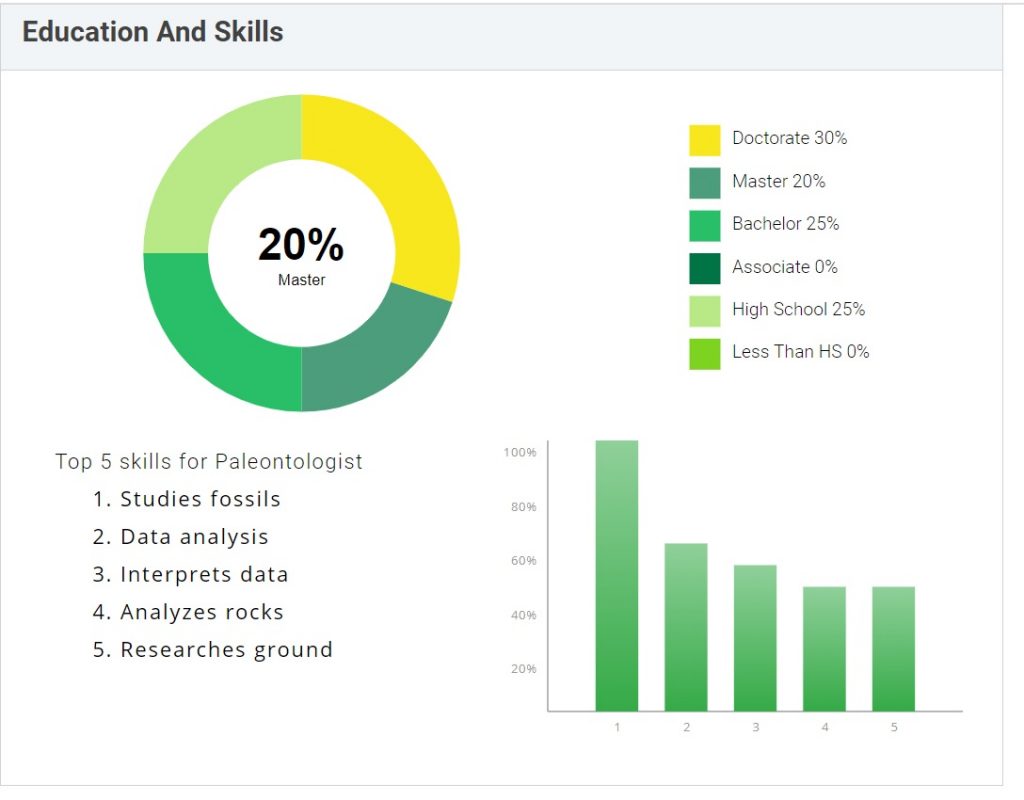Click the '80%' y-axis label
Viewport: 1024px width, 800px height.
coord(524,507)
